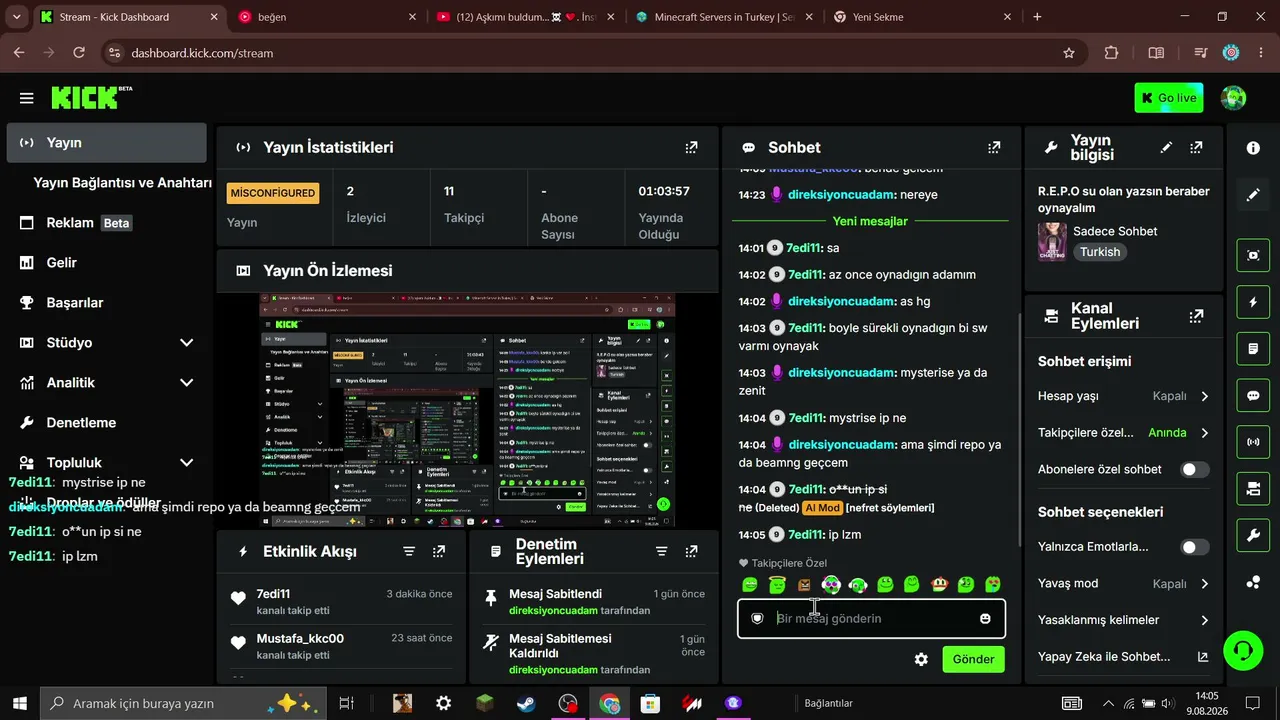This screenshot has height=720, width=1280.
Task: Click the Sadece Sohbet category thumbnail
Action: coord(1052,241)
